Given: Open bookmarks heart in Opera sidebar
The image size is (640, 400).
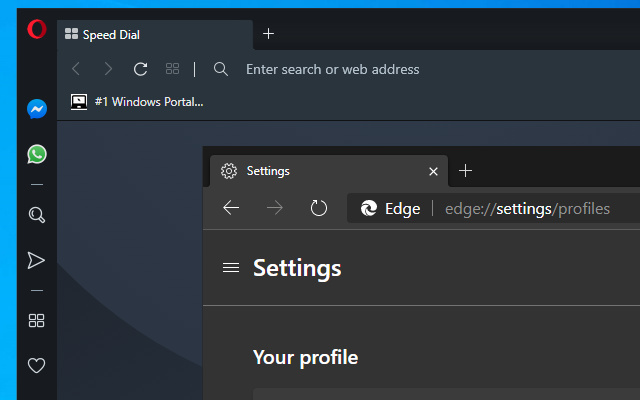Looking at the screenshot, I should click(x=36, y=365).
